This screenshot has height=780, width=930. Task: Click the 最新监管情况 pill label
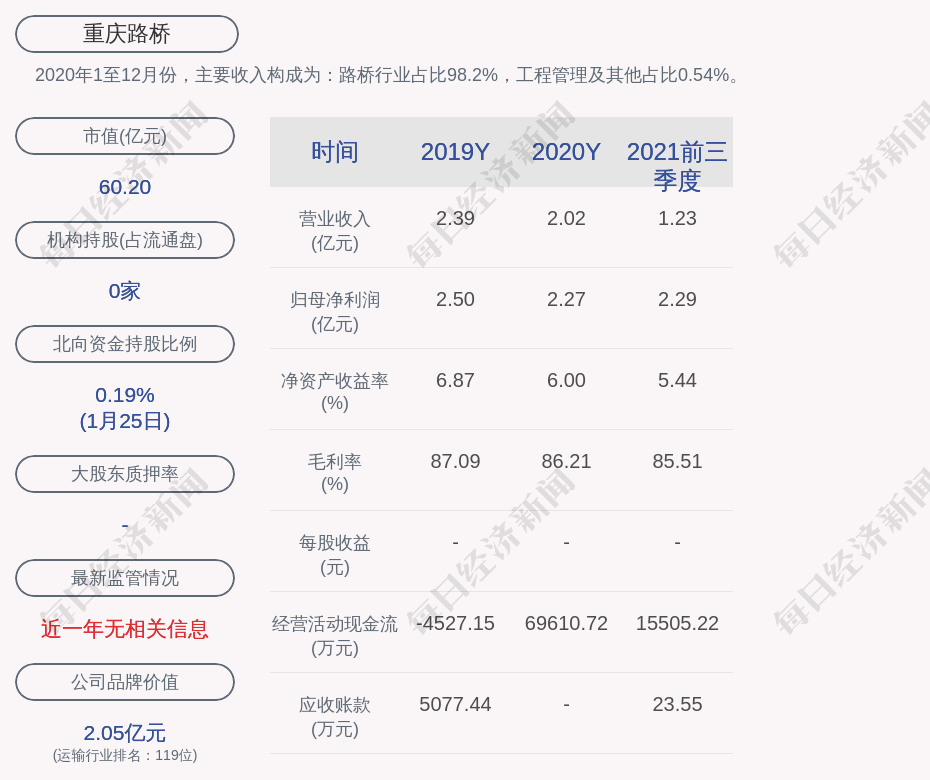[x=125, y=578]
